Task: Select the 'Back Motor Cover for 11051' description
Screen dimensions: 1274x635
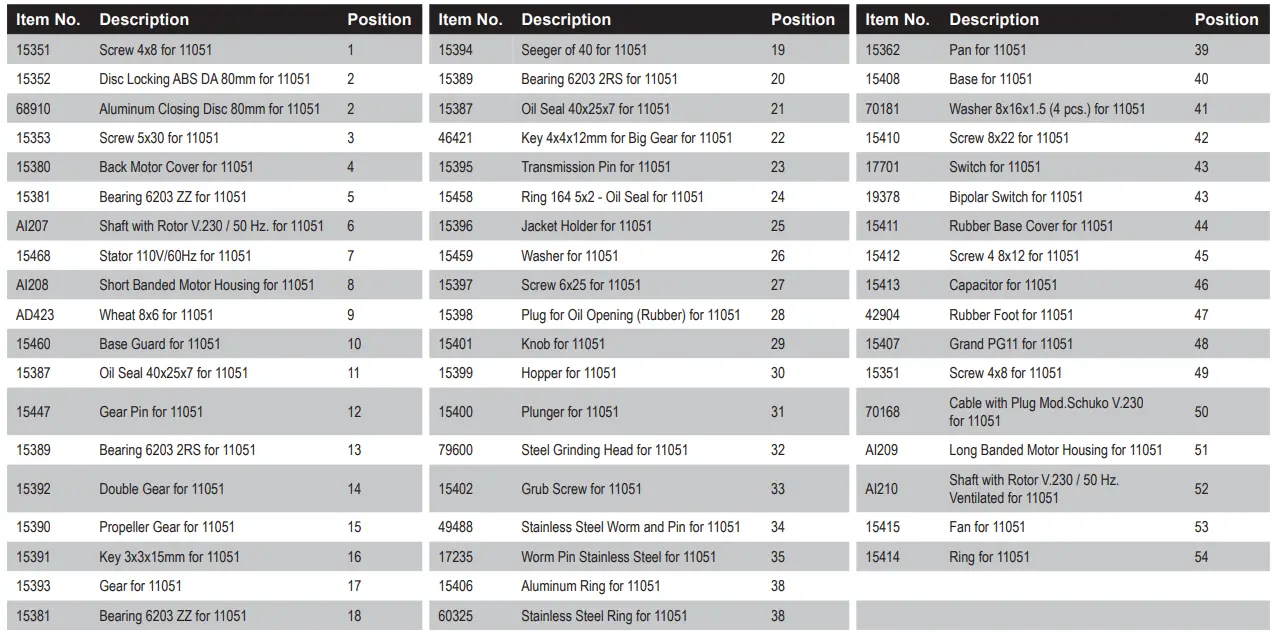Action: [x=176, y=167]
